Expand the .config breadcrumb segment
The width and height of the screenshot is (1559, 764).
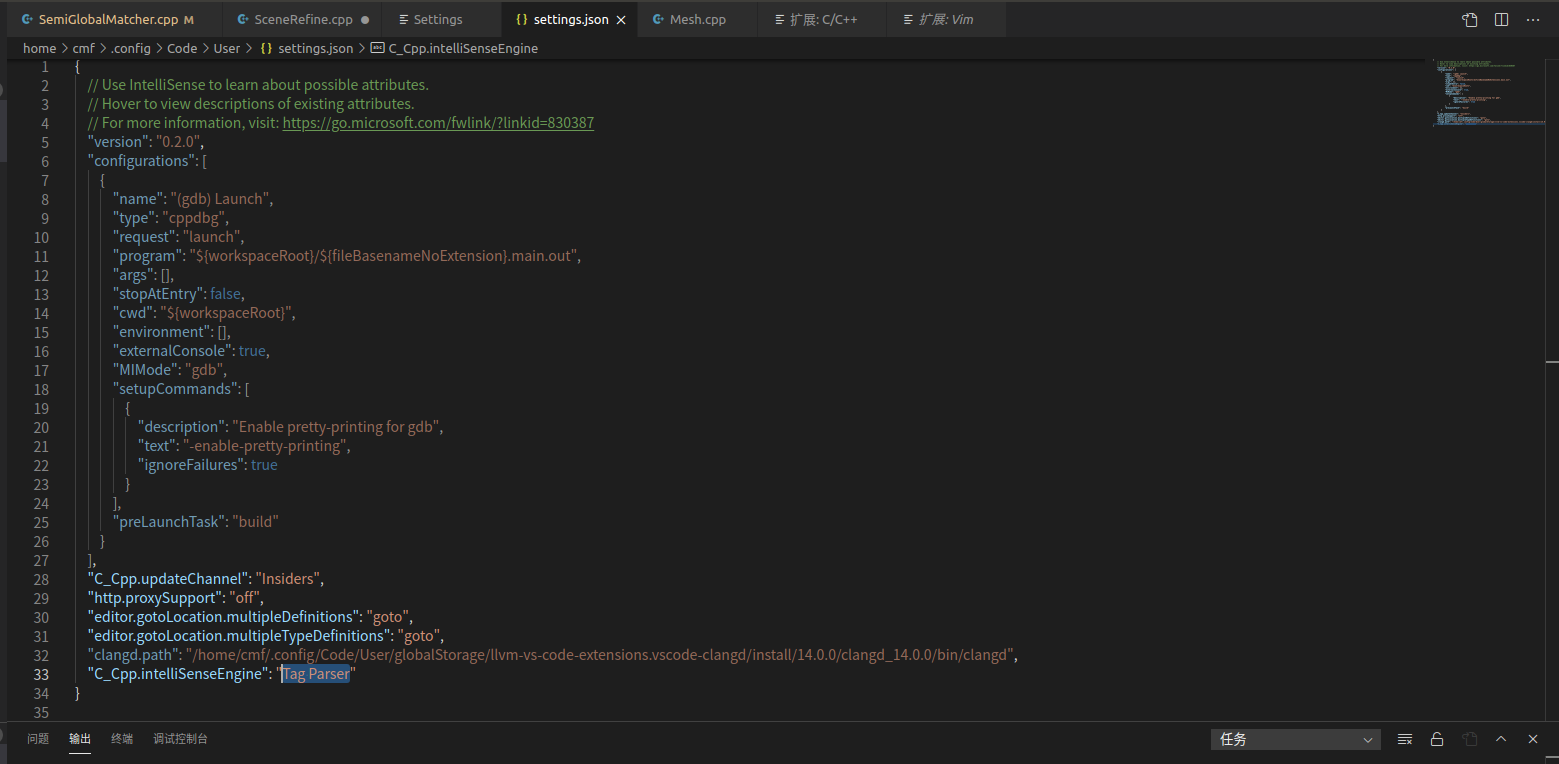(x=130, y=48)
